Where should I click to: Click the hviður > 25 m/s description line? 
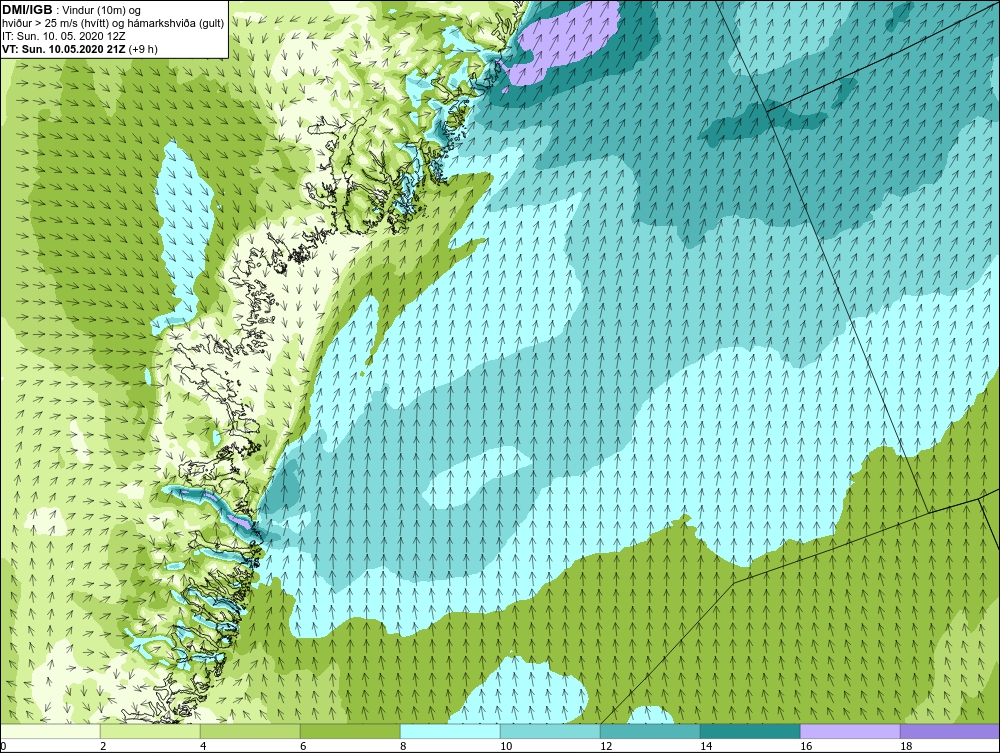[x=113, y=24]
